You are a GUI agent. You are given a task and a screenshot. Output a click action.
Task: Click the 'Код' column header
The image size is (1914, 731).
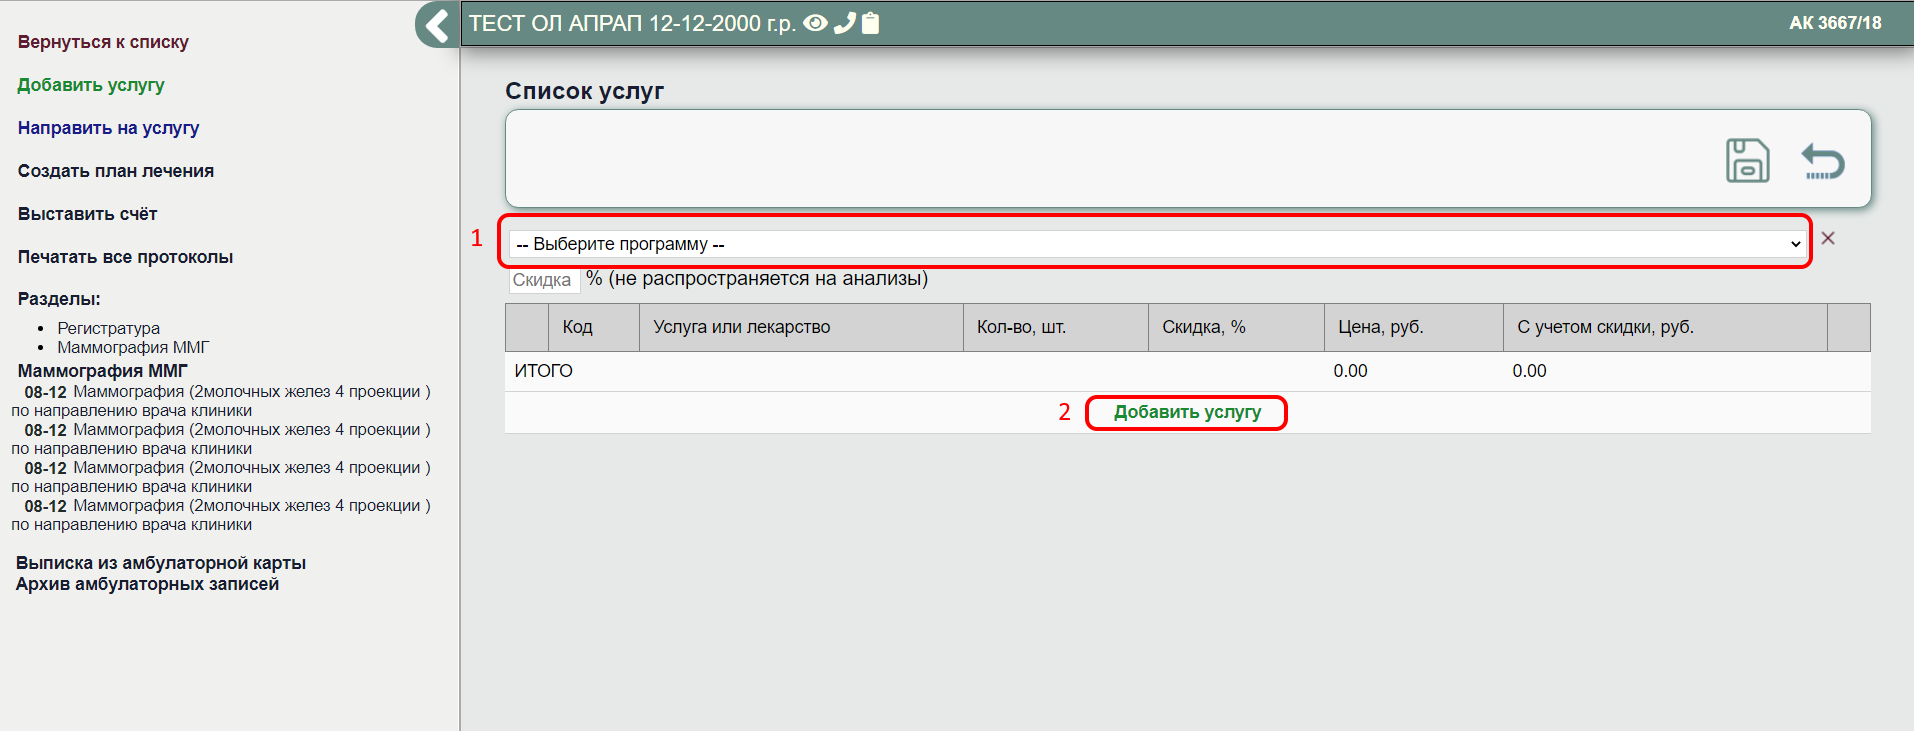[594, 327]
